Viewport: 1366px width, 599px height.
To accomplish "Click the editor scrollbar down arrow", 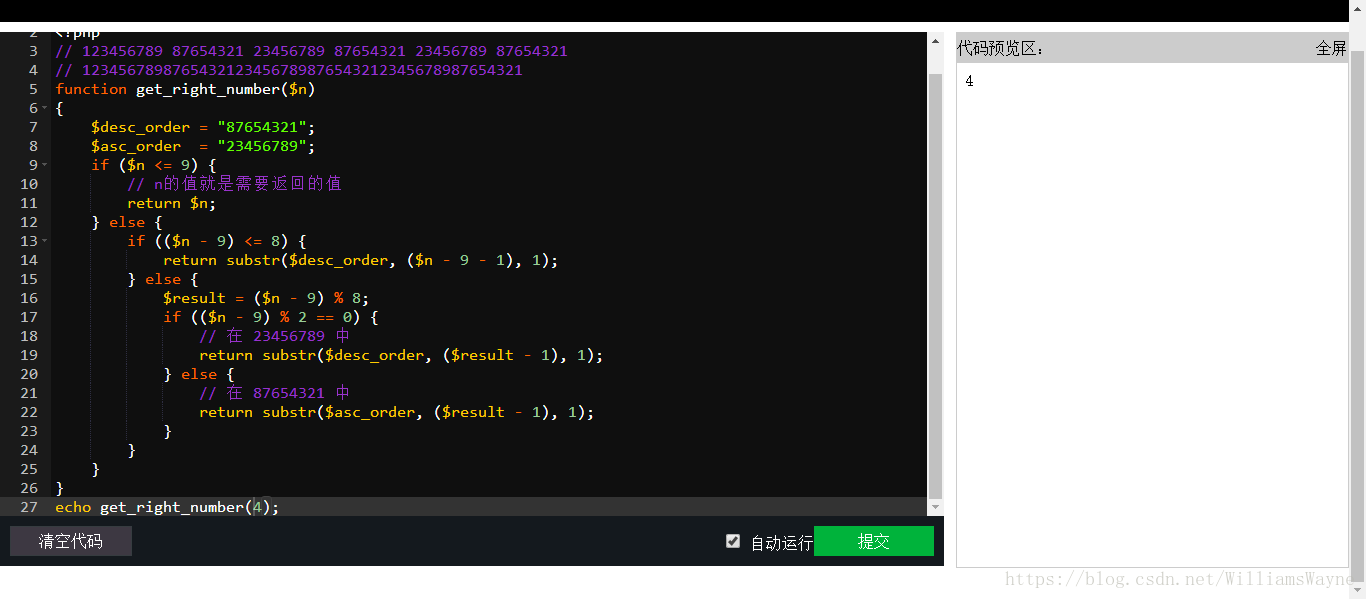I will (936, 507).
